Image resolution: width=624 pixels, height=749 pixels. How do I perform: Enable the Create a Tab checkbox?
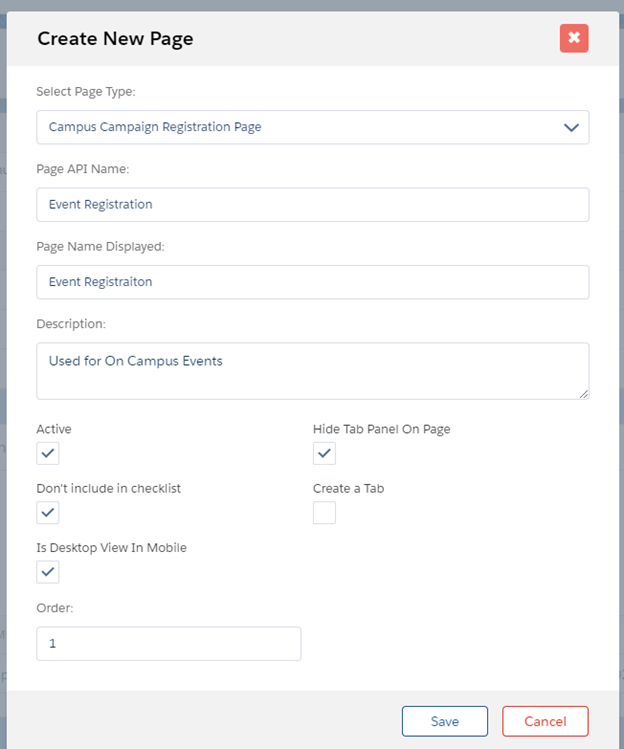(x=324, y=513)
